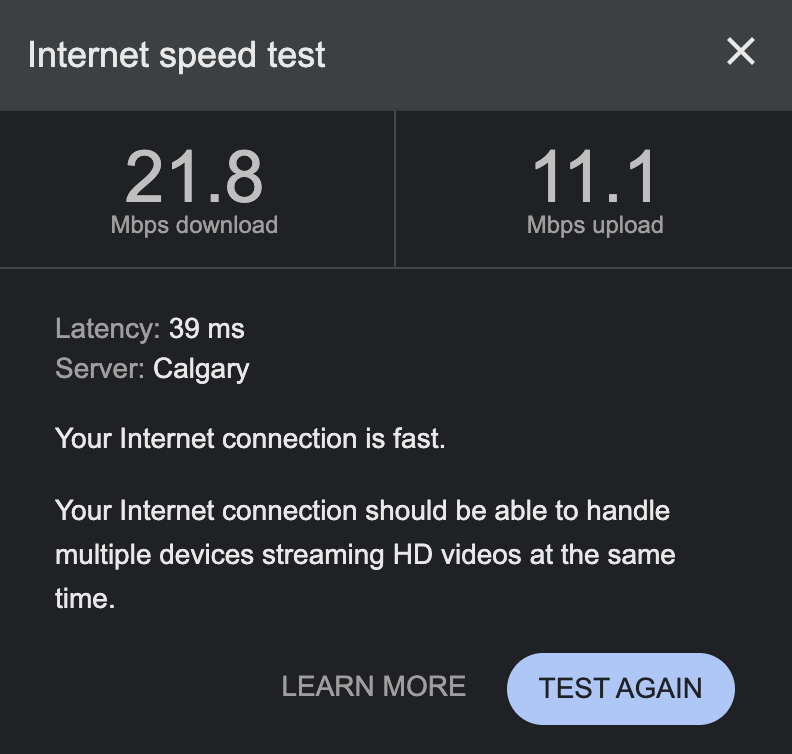Click the "Latency:" label
This screenshot has width=792, height=754.
click(107, 328)
